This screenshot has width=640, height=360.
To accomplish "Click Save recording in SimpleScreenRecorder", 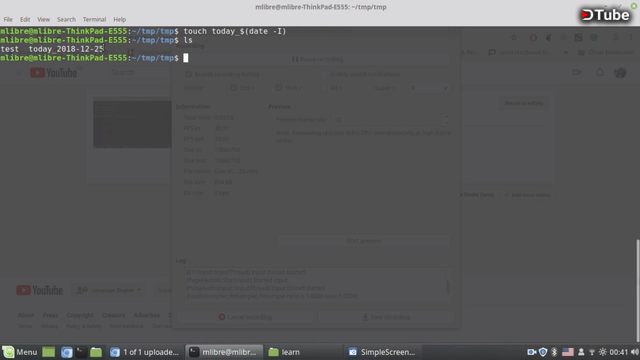I will pyautogui.click(x=386, y=317).
